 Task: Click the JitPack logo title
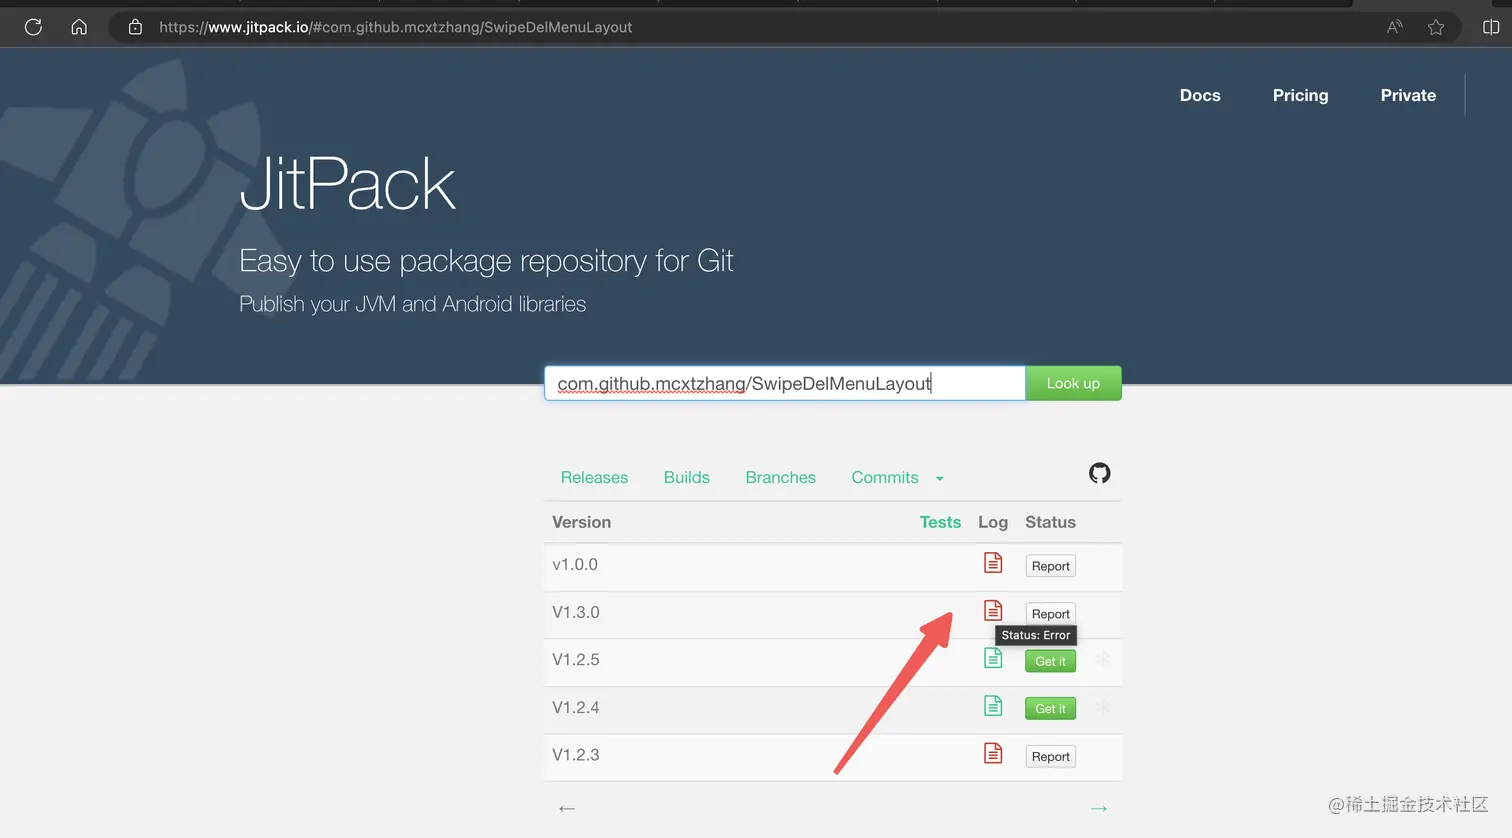click(x=348, y=185)
